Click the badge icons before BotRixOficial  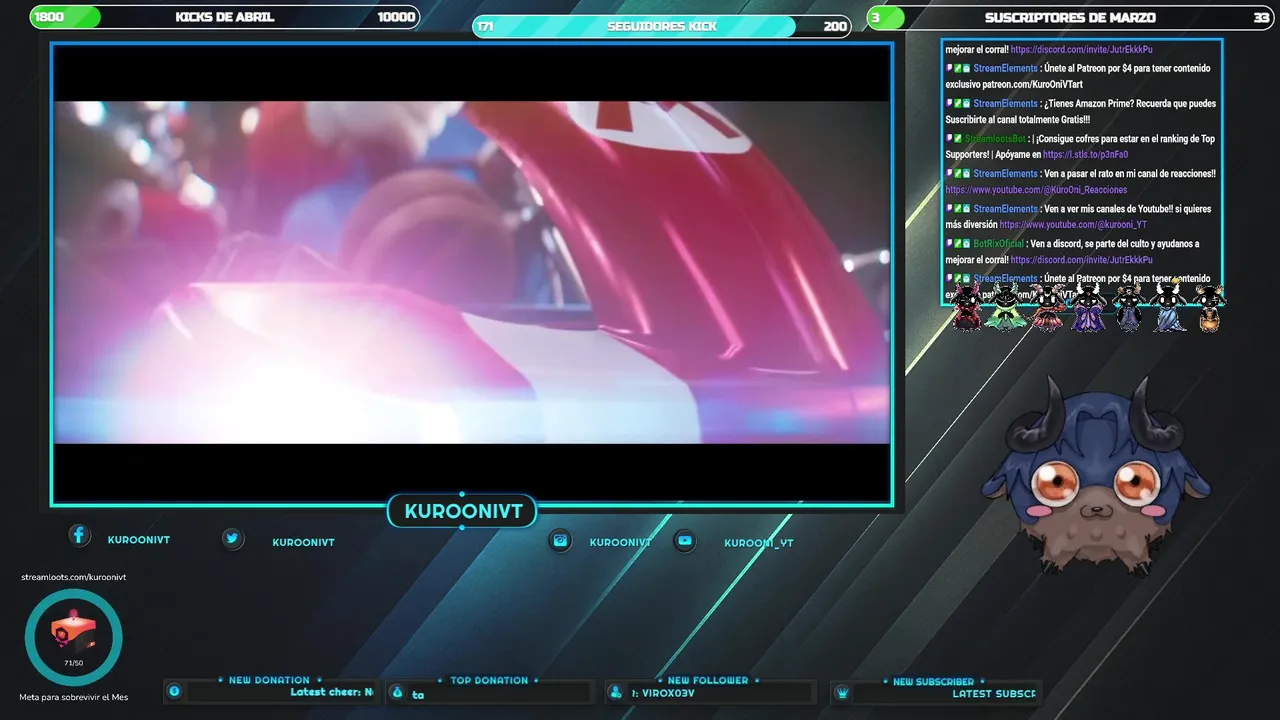click(958, 243)
